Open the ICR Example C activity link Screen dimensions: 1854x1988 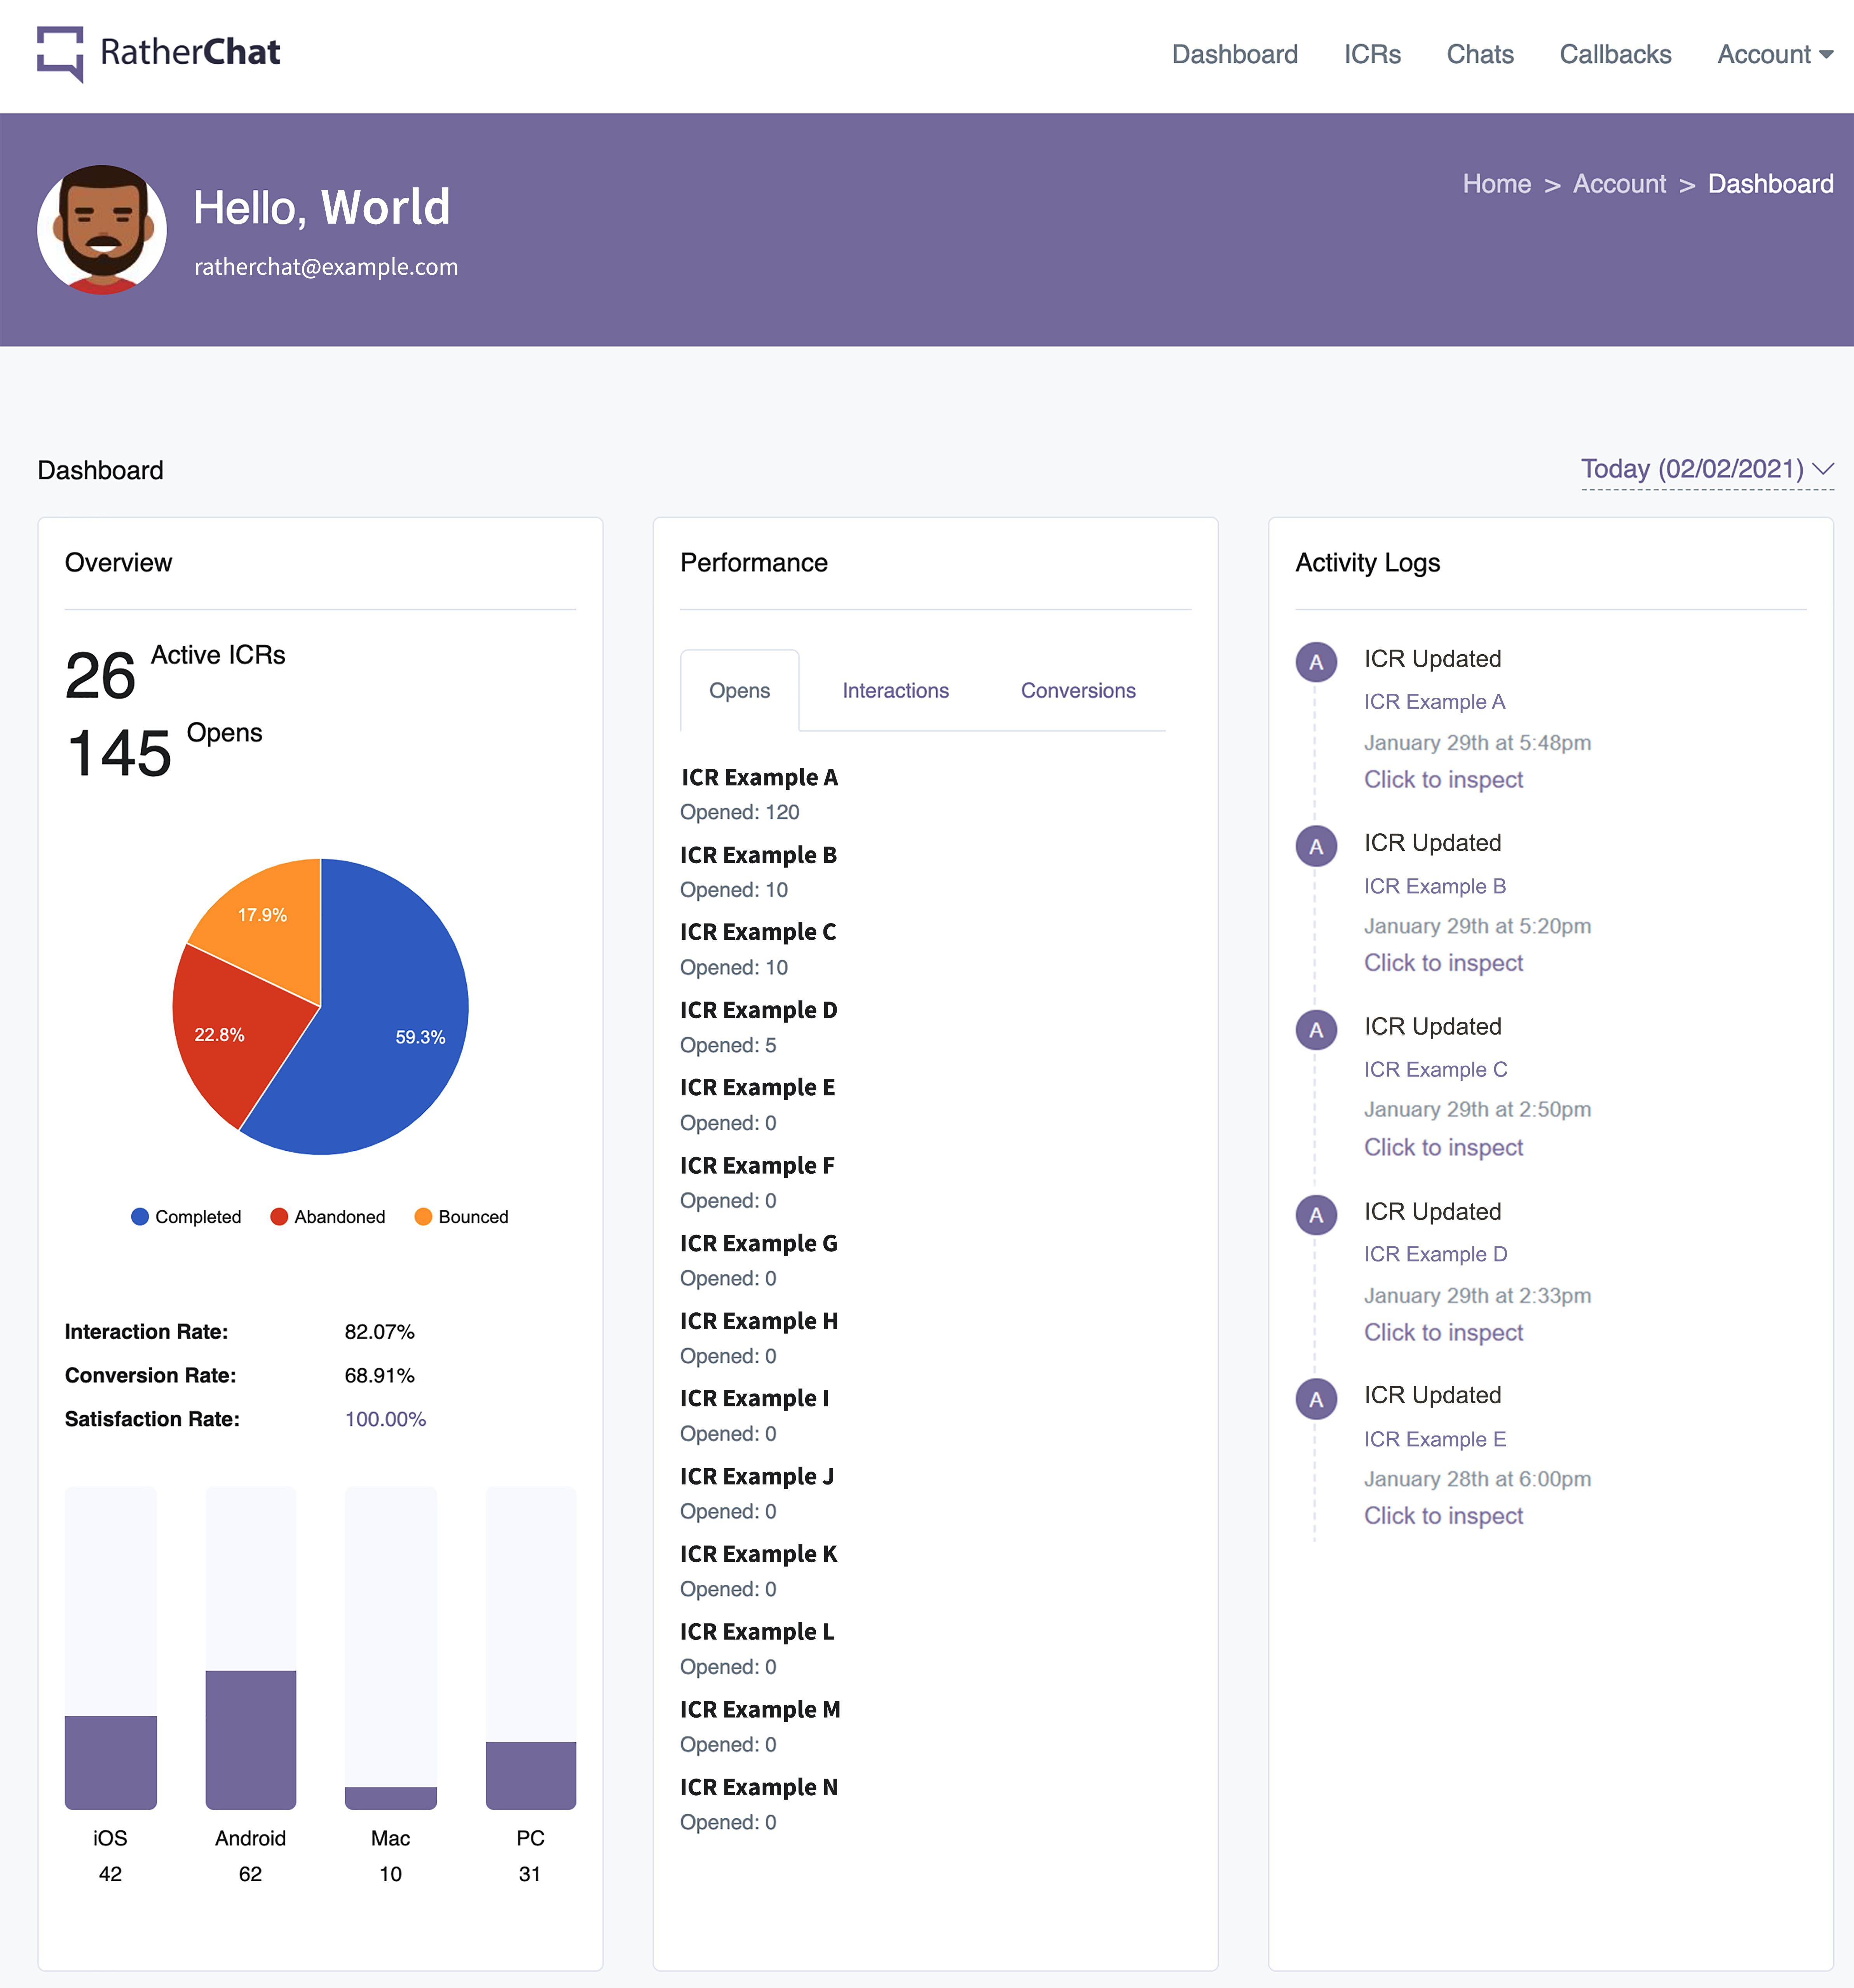point(1435,1069)
